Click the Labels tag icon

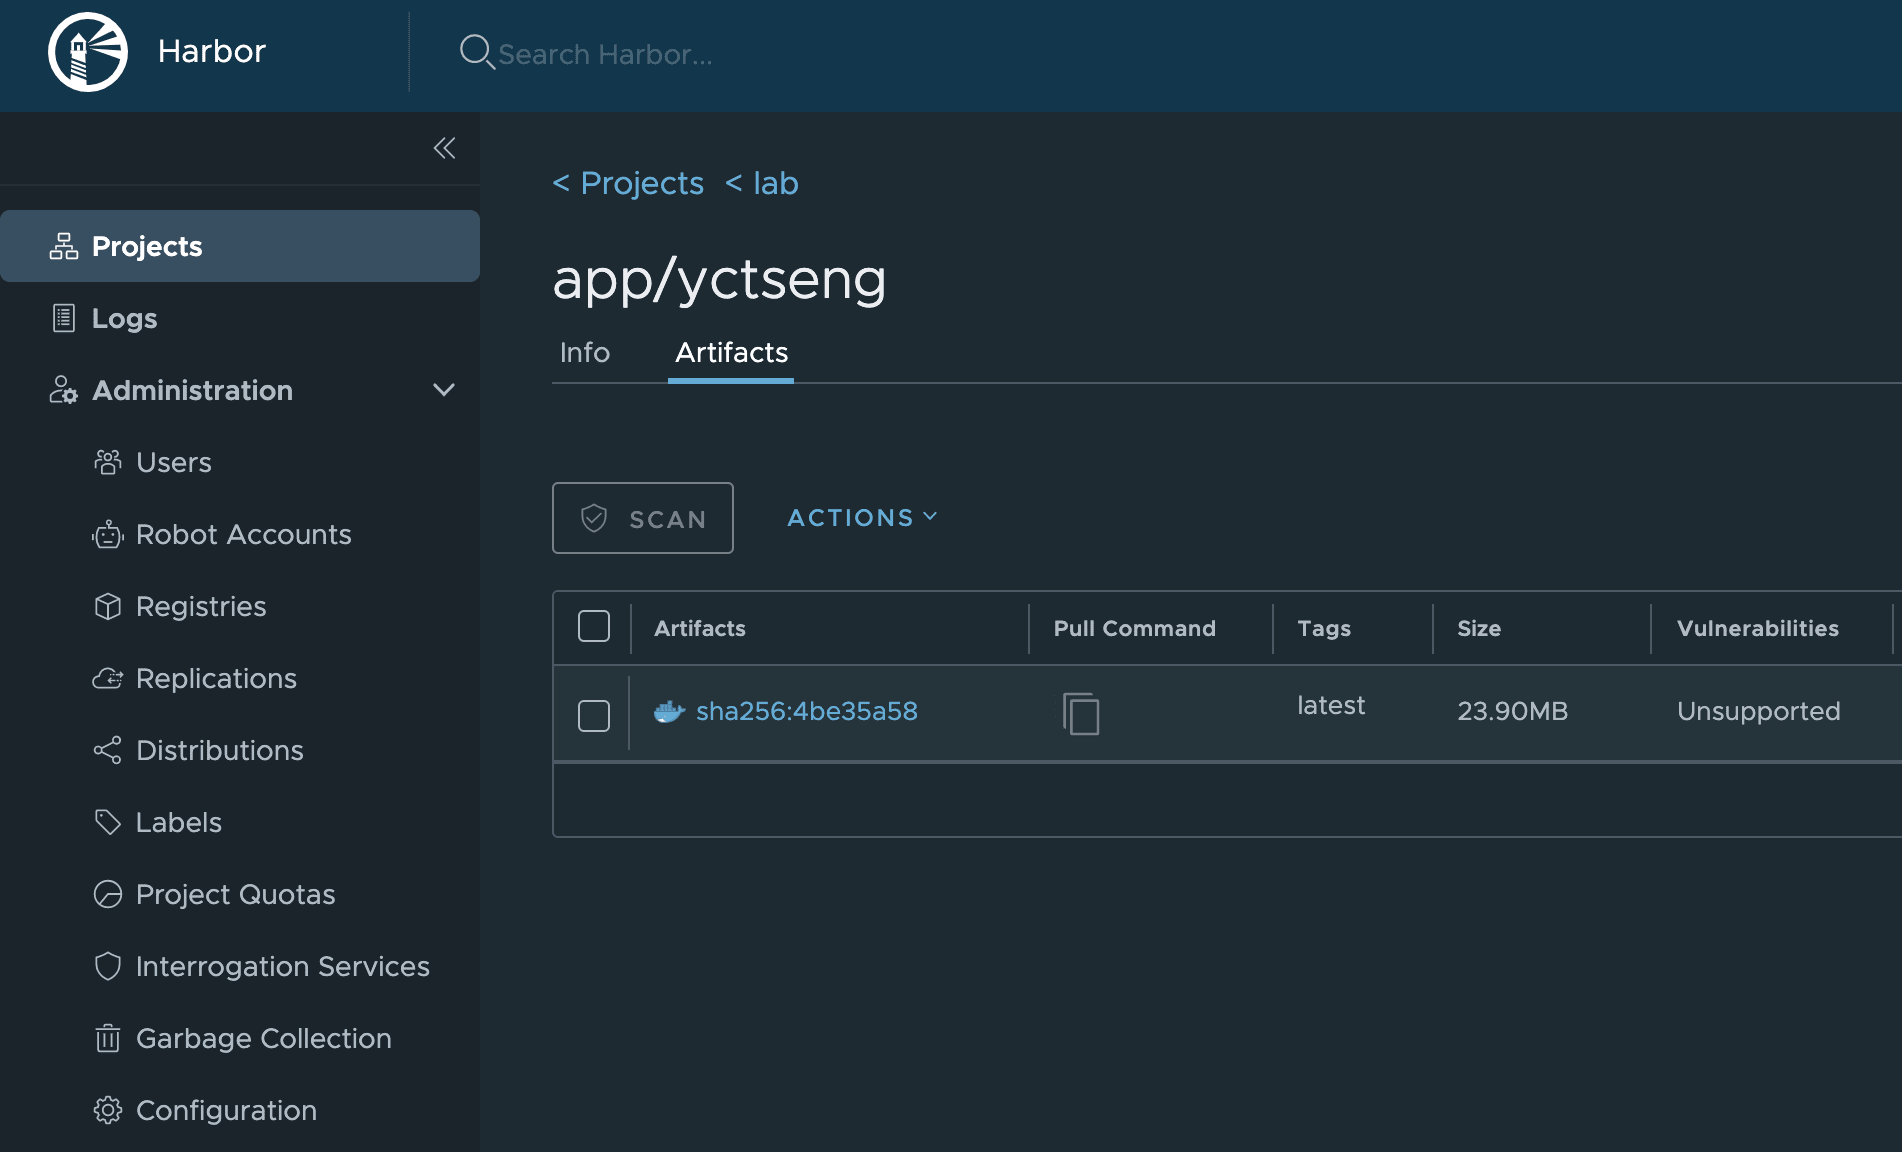tap(108, 822)
